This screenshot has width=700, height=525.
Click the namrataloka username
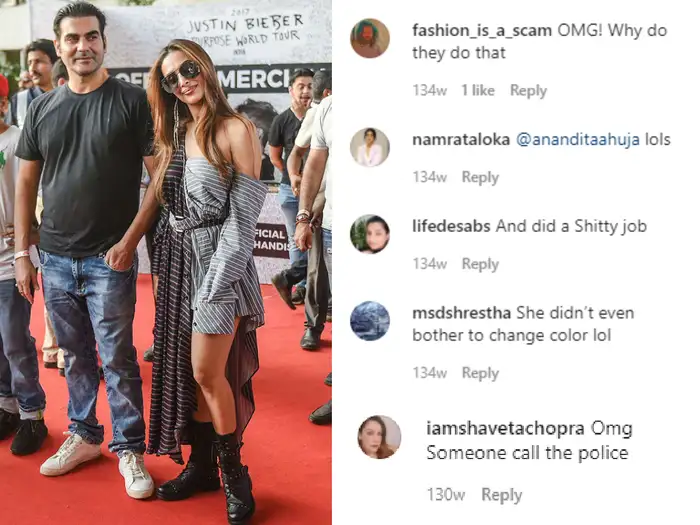[461, 140]
